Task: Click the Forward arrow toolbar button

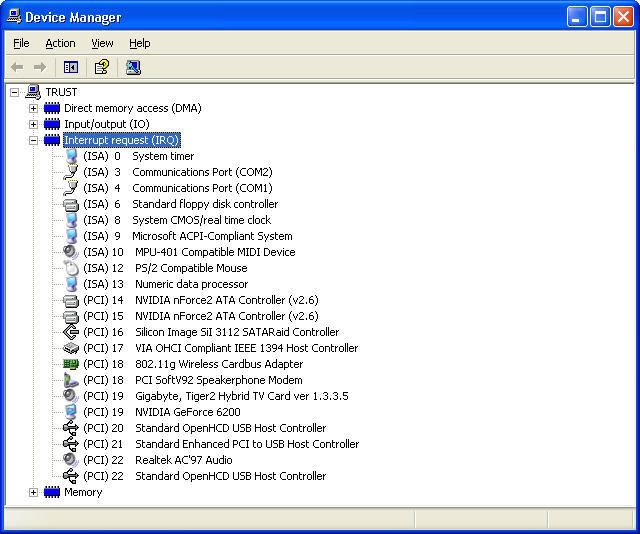Action: click(40, 67)
